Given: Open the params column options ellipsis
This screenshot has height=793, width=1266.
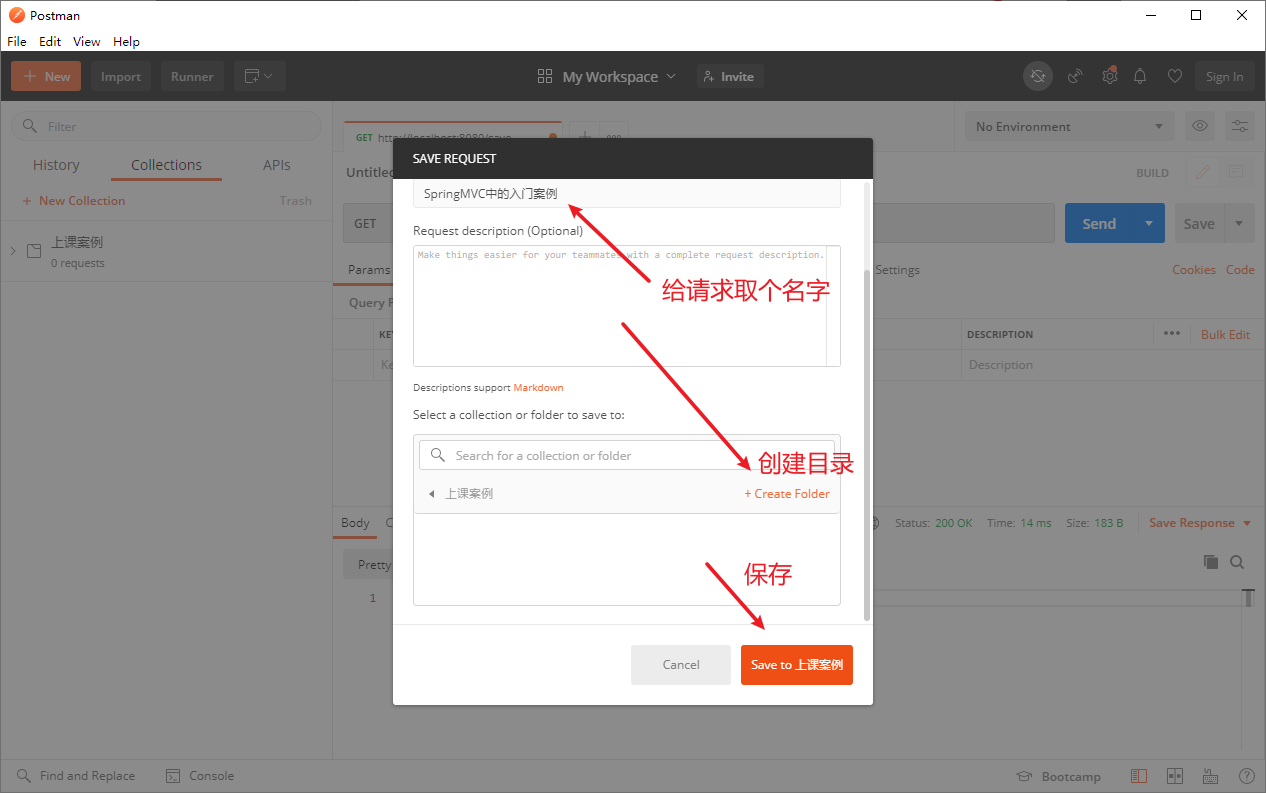Looking at the screenshot, I should tap(1172, 333).
